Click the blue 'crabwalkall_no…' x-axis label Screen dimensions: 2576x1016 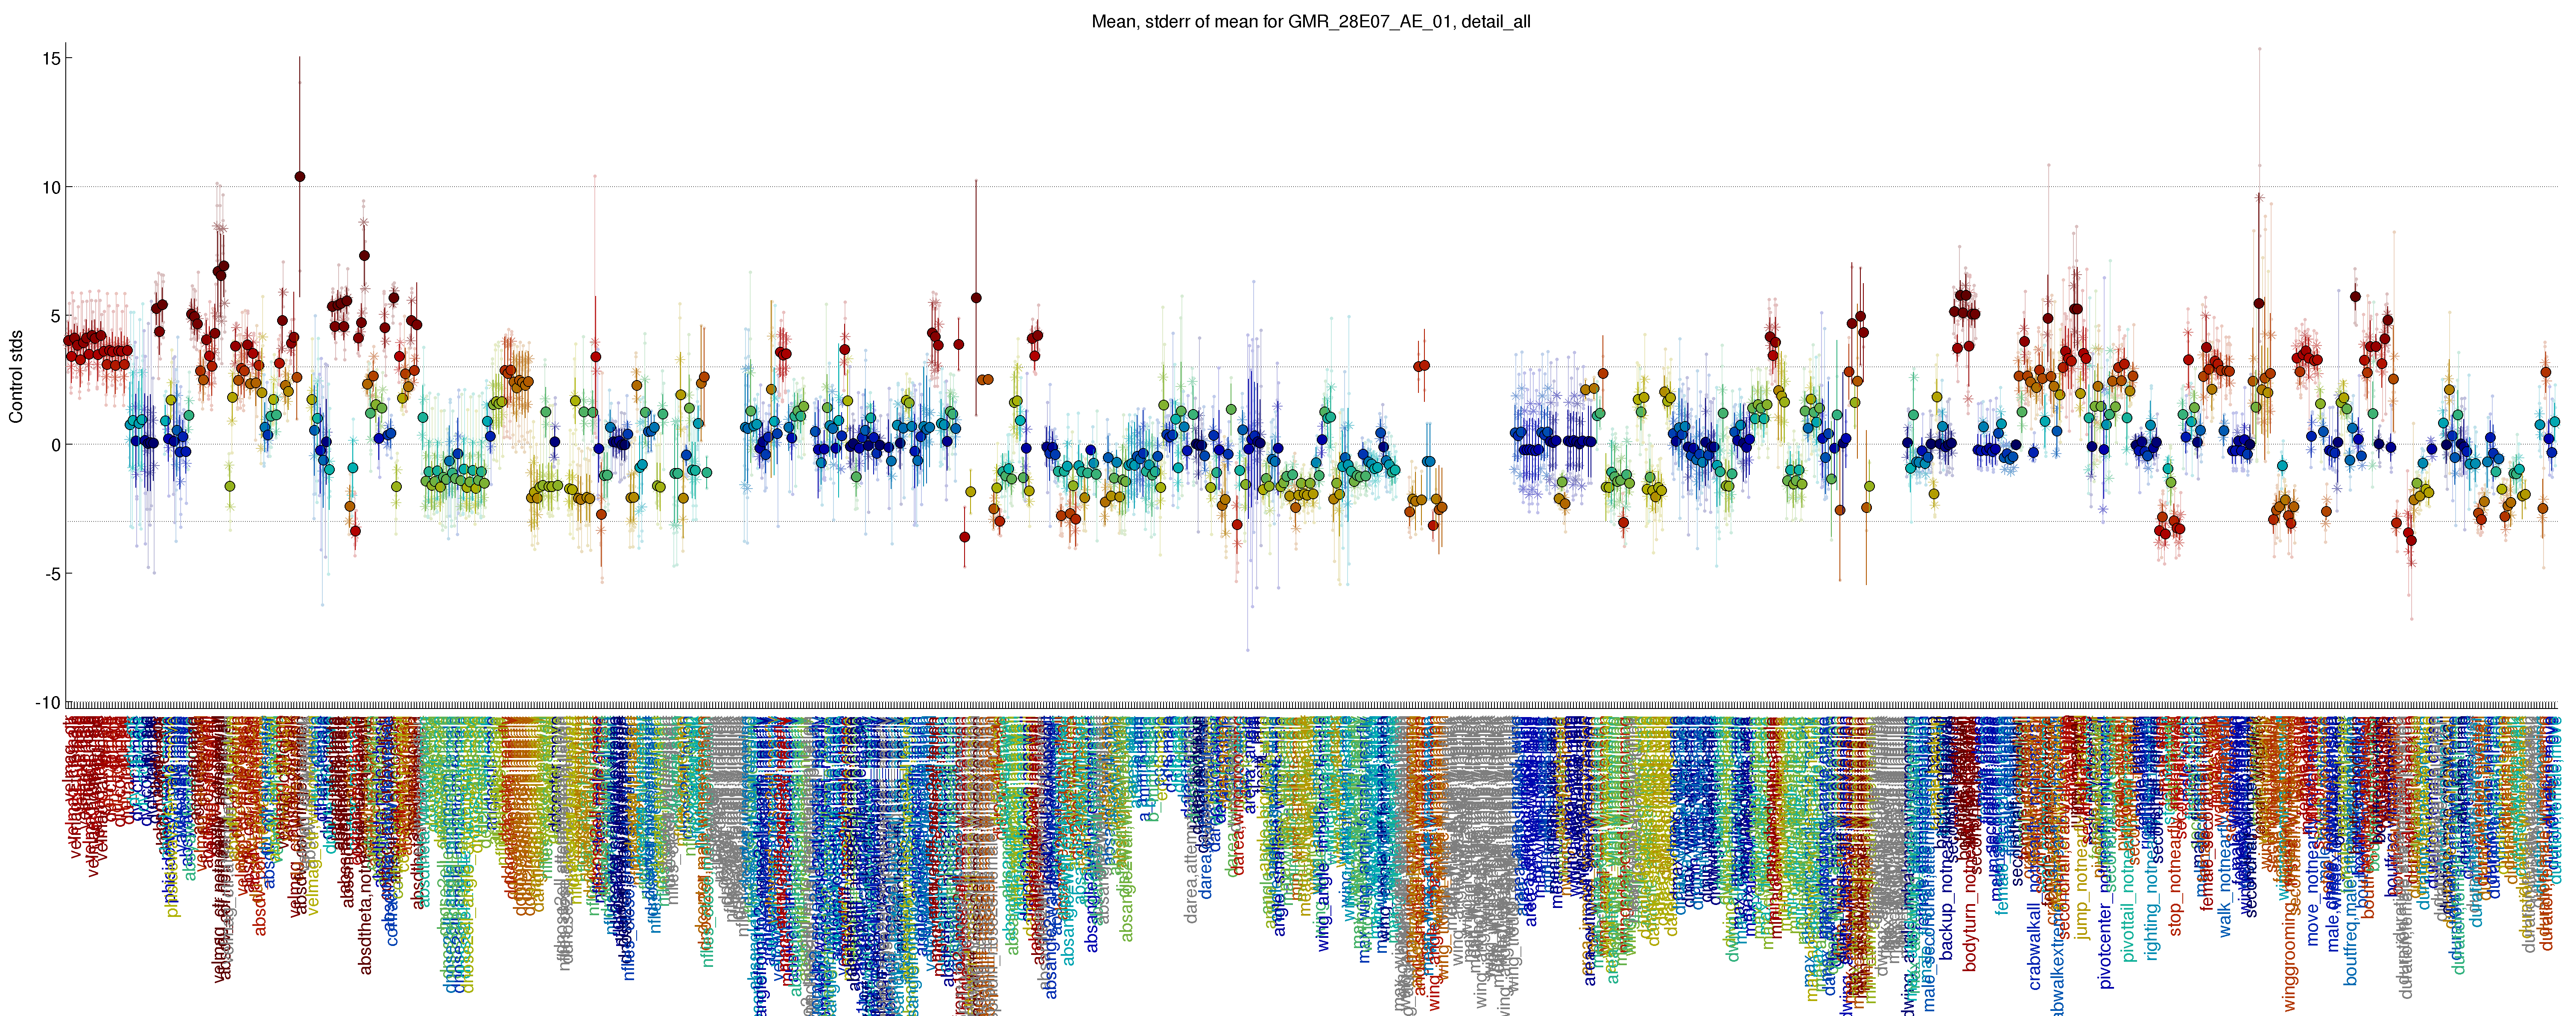point(2035,853)
